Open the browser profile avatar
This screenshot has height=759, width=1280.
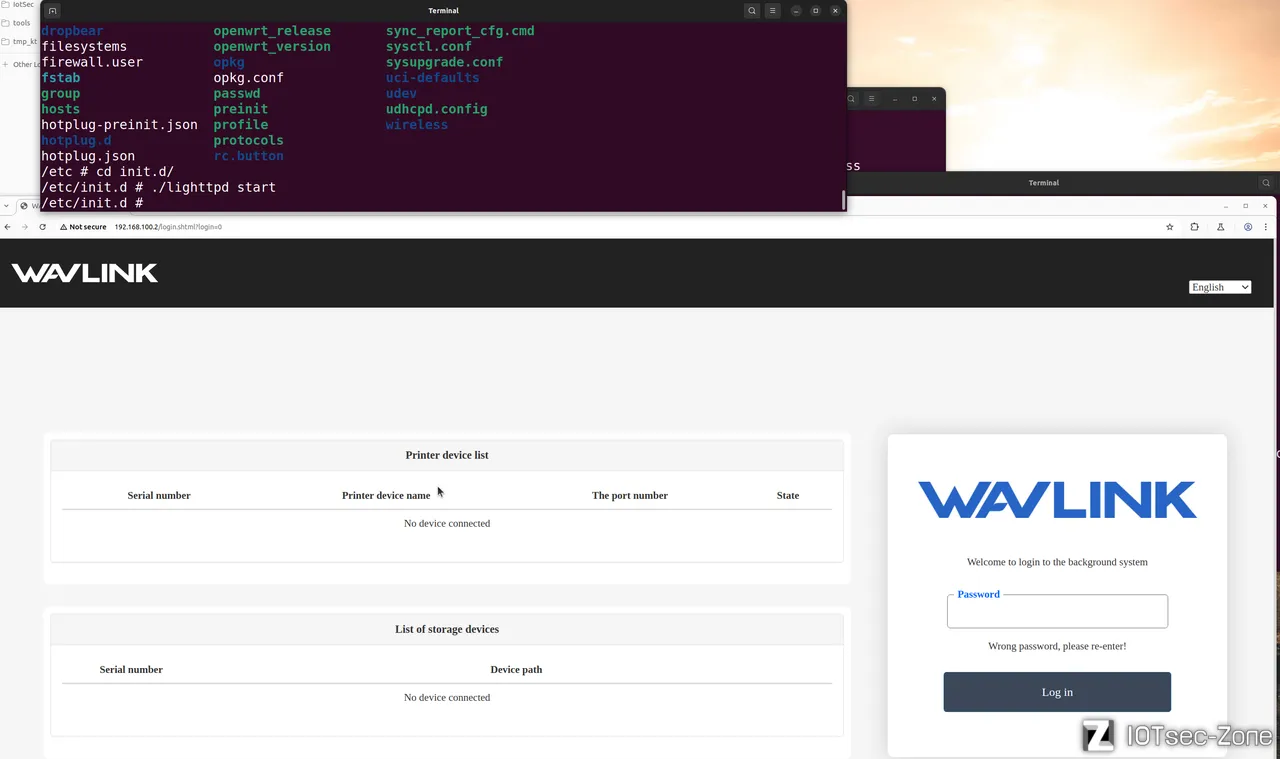pos(1248,227)
